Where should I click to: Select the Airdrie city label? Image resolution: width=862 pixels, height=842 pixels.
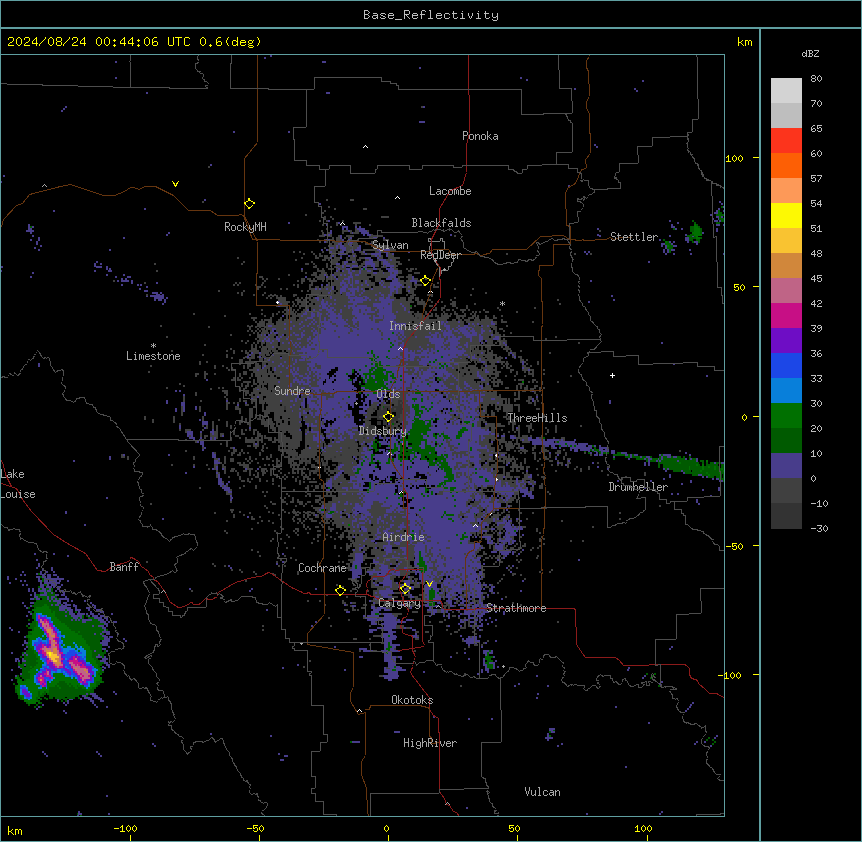(x=404, y=537)
